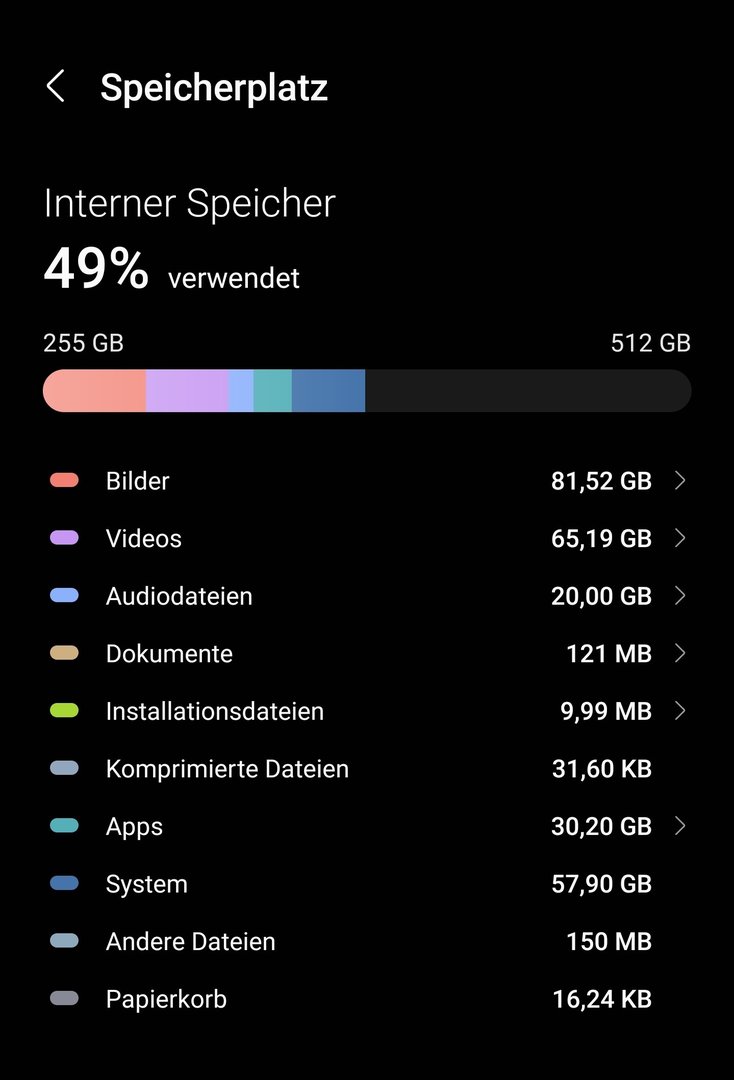Select the Komprimierte Dateien entry
Viewport: 734px width, 1080px height.
pyautogui.click(x=227, y=769)
